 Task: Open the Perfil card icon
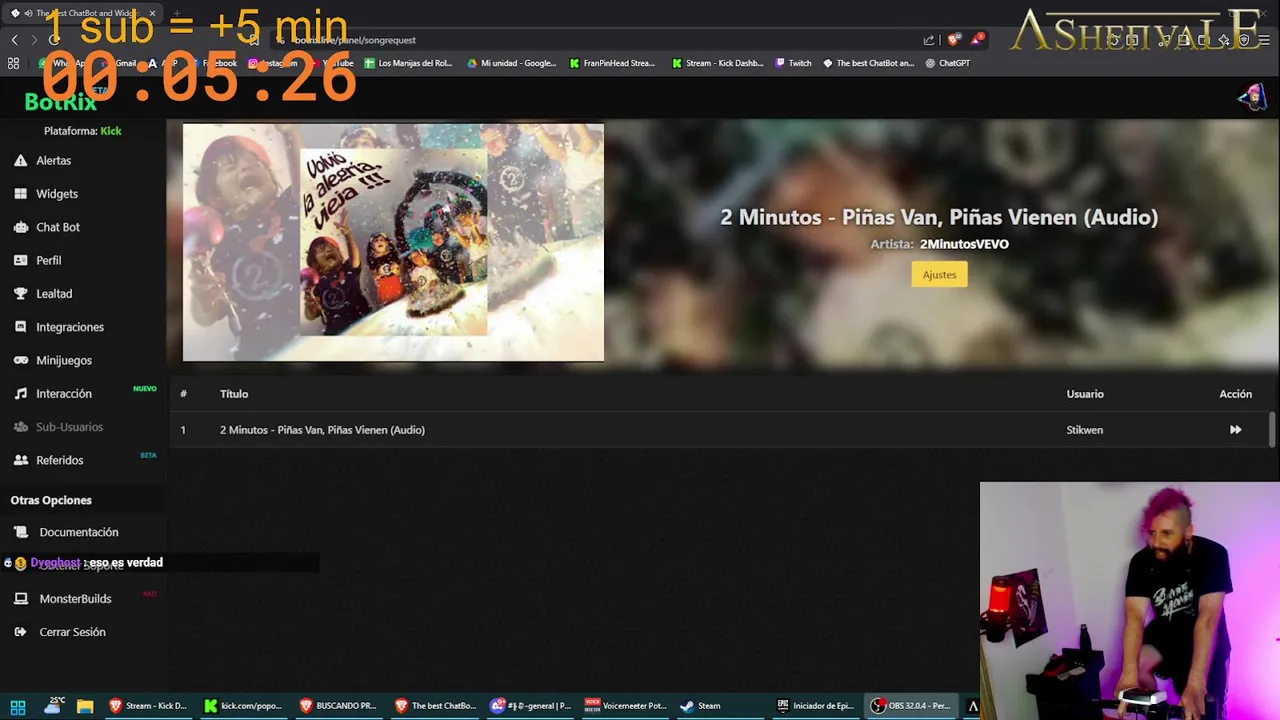click(x=20, y=260)
